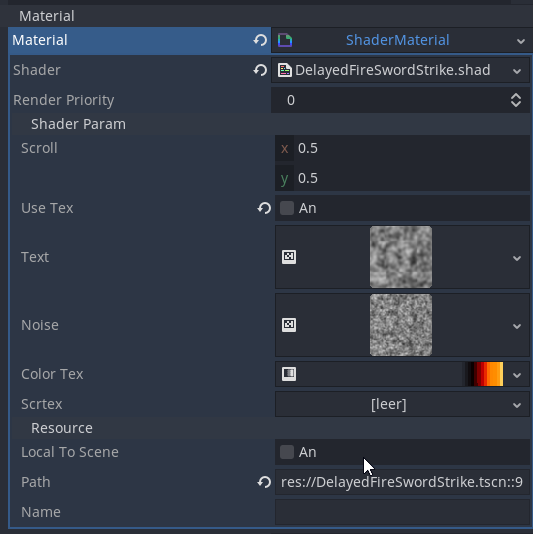Viewport: 533px width, 534px height.
Task: Open the ShaderMaterial dropdown arrow
Action: [x=520, y=41]
